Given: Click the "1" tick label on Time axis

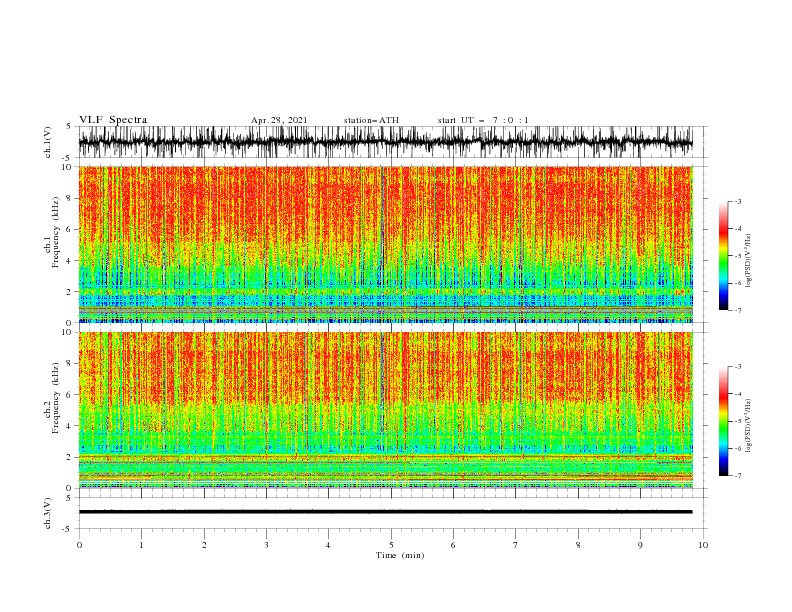Looking at the screenshot, I should click(x=141, y=545).
